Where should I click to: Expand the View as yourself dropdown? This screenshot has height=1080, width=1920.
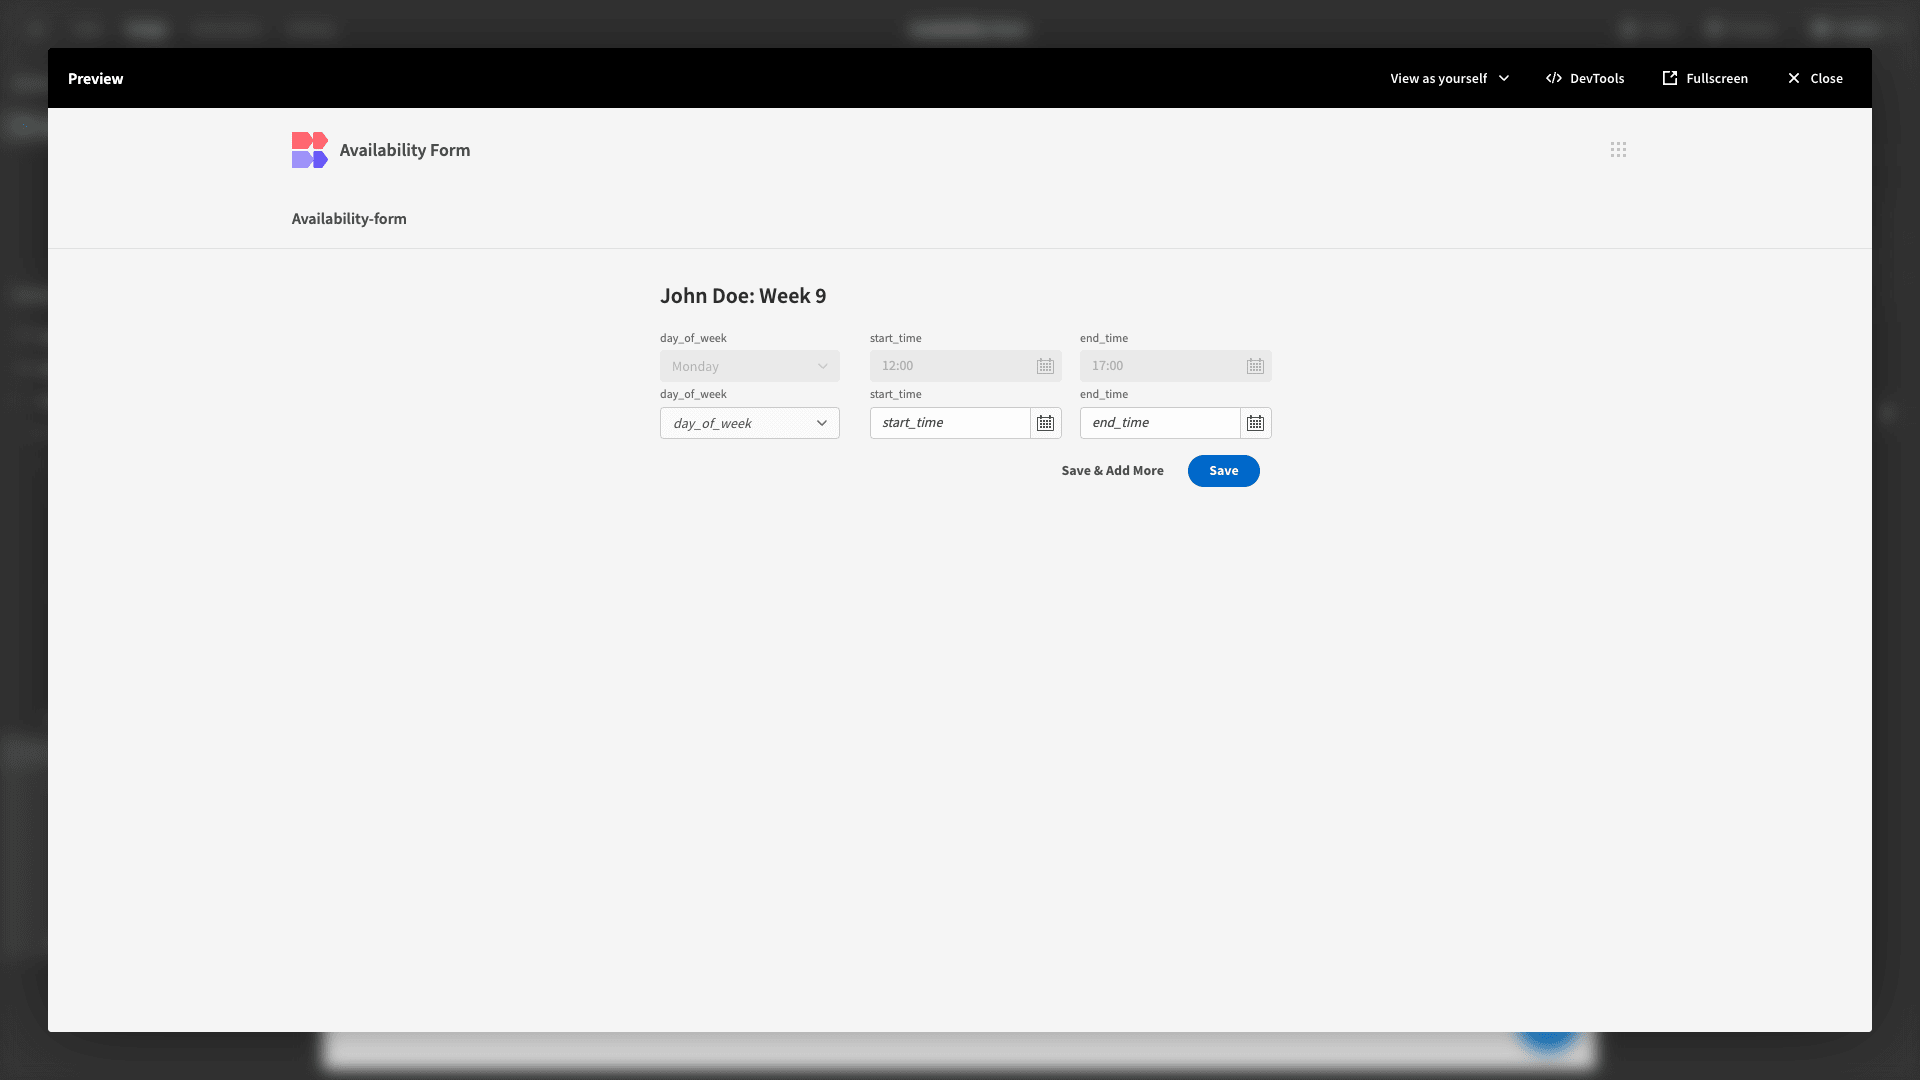point(1449,78)
